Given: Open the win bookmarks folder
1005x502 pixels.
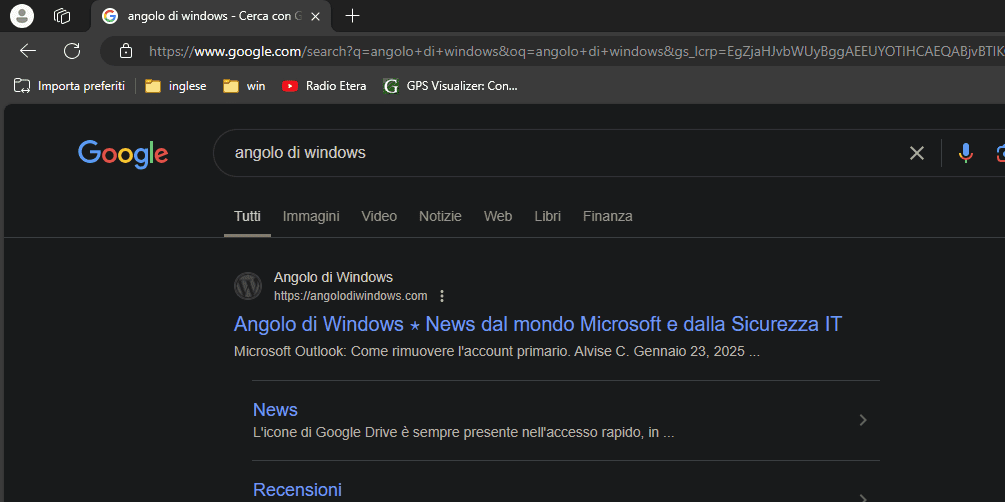Looking at the screenshot, I should [244, 86].
